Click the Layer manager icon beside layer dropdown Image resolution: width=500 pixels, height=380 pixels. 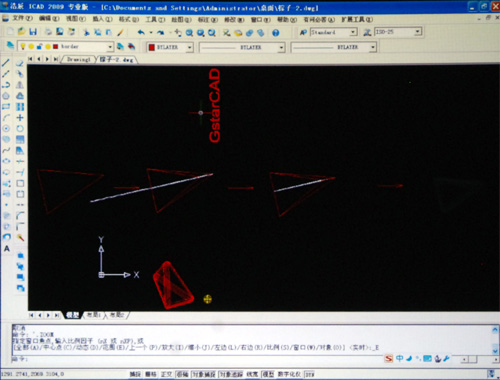coord(10,46)
